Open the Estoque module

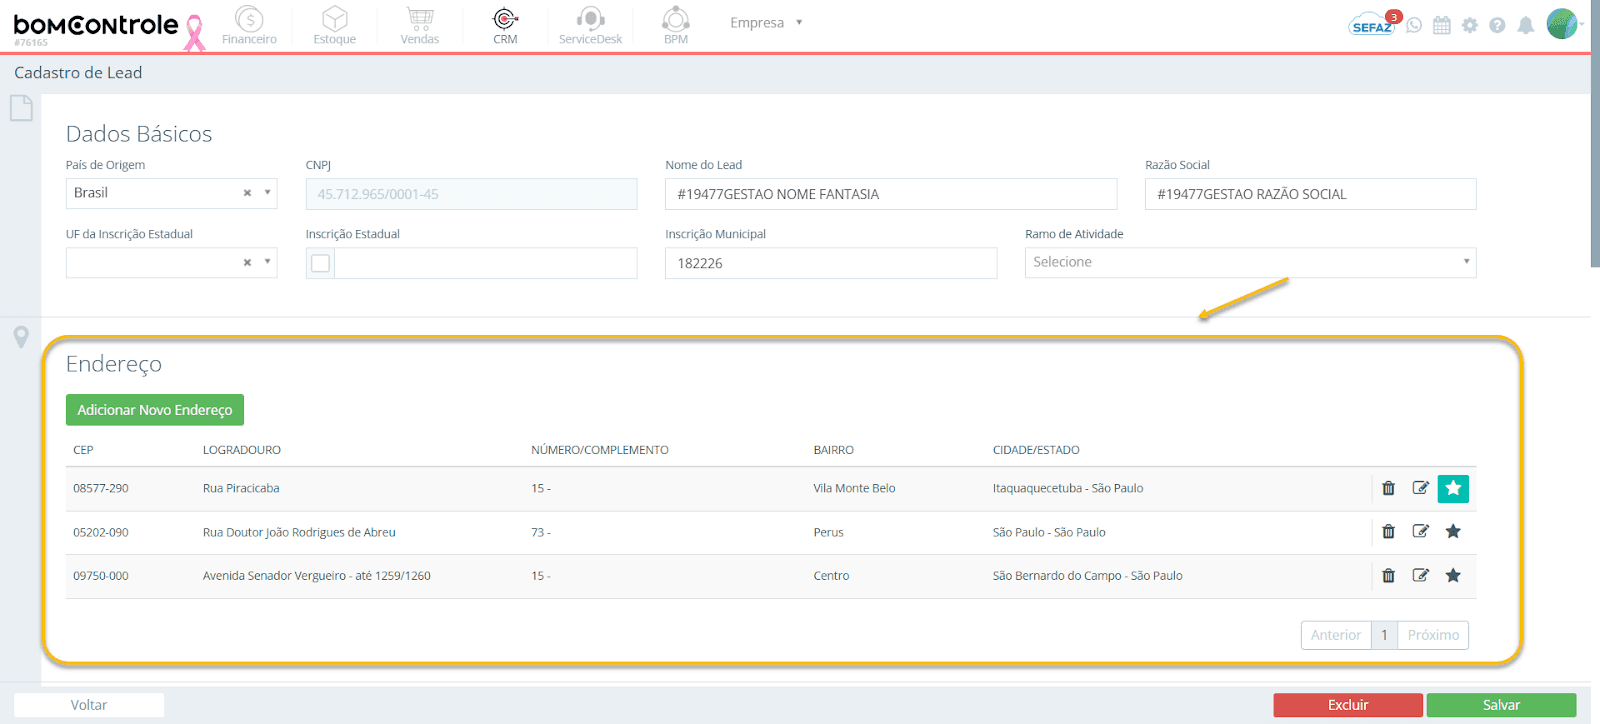335,25
